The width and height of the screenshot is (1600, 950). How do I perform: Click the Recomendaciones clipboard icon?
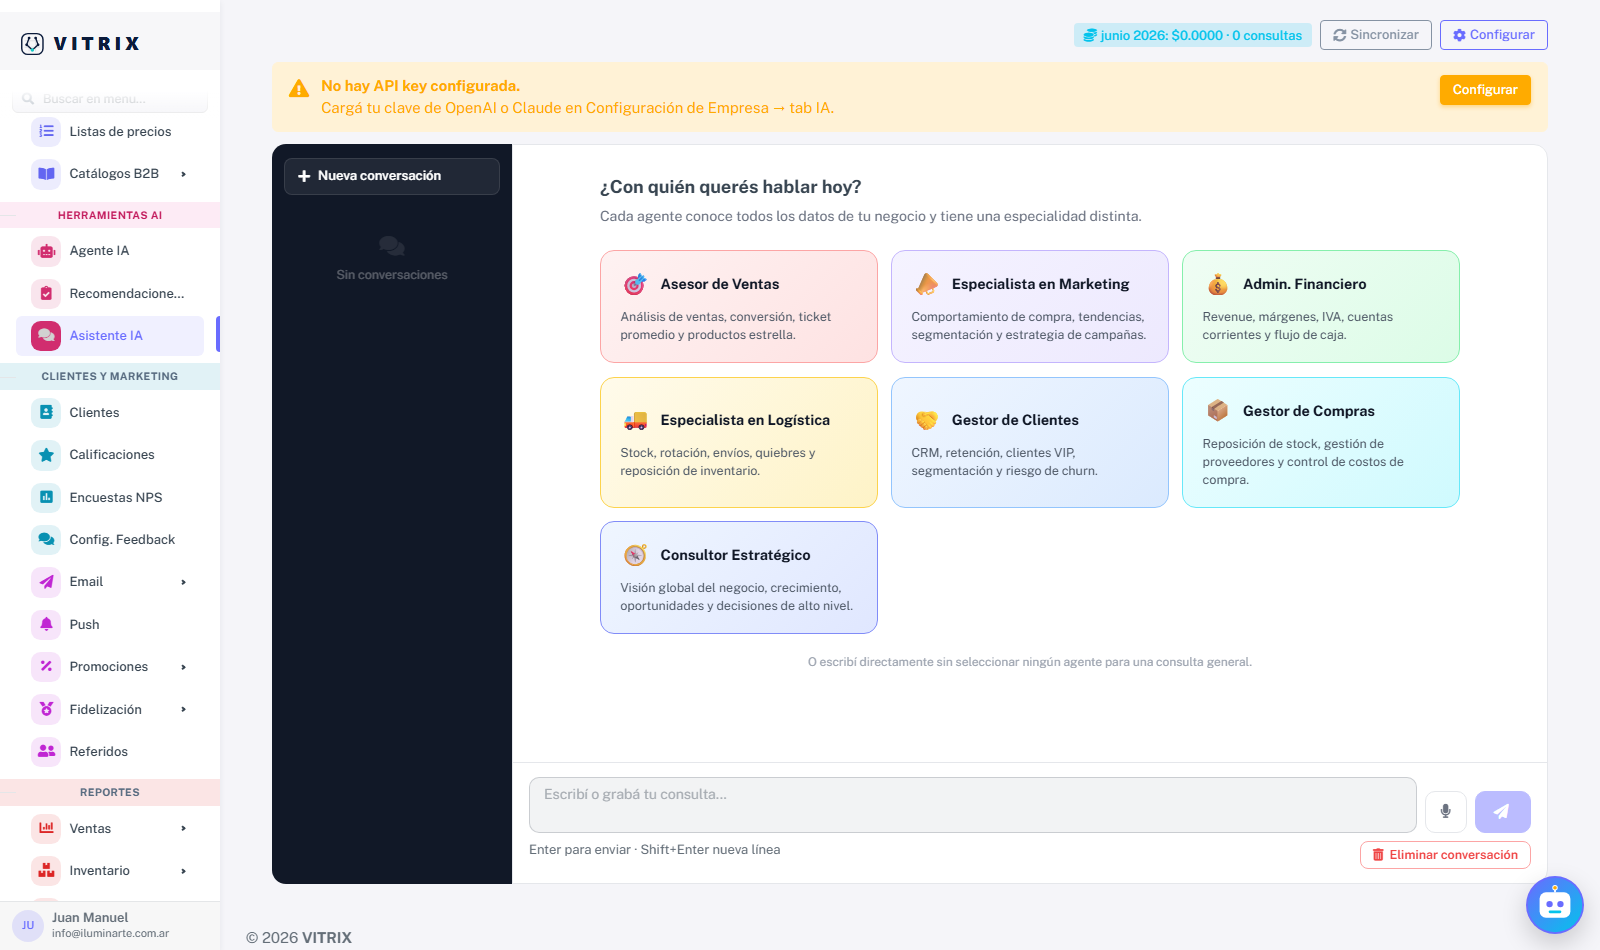coord(46,293)
